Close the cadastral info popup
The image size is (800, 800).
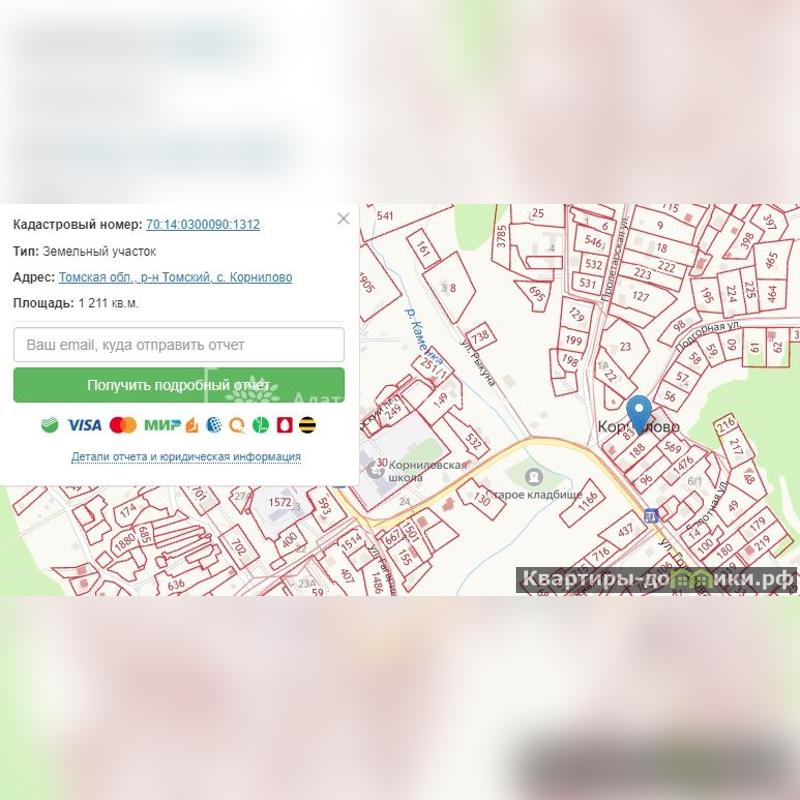click(x=343, y=219)
